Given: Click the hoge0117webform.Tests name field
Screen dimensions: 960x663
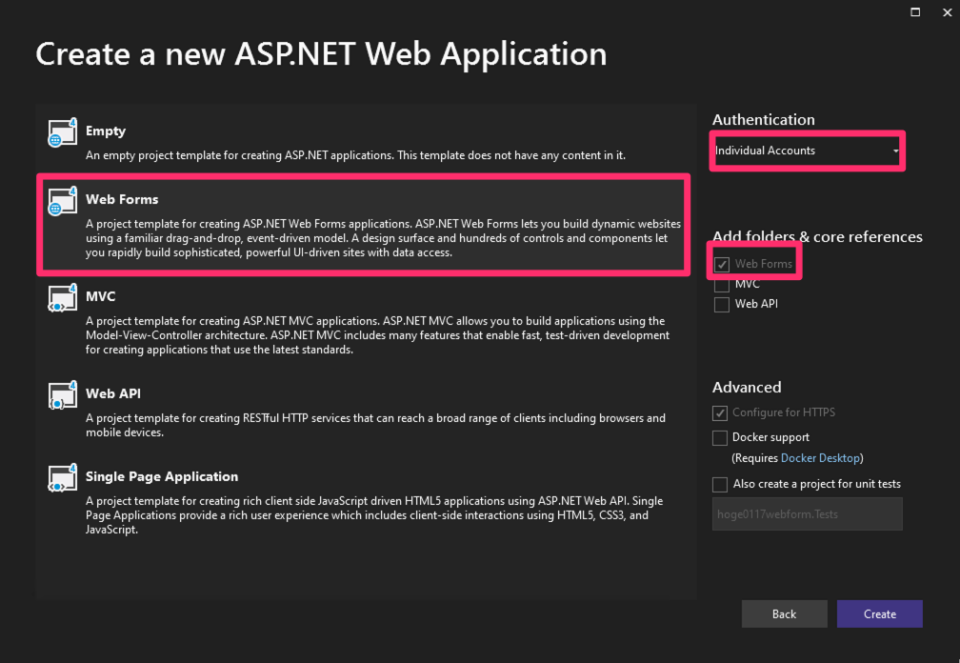Looking at the screenshot, I should point(807,514).
